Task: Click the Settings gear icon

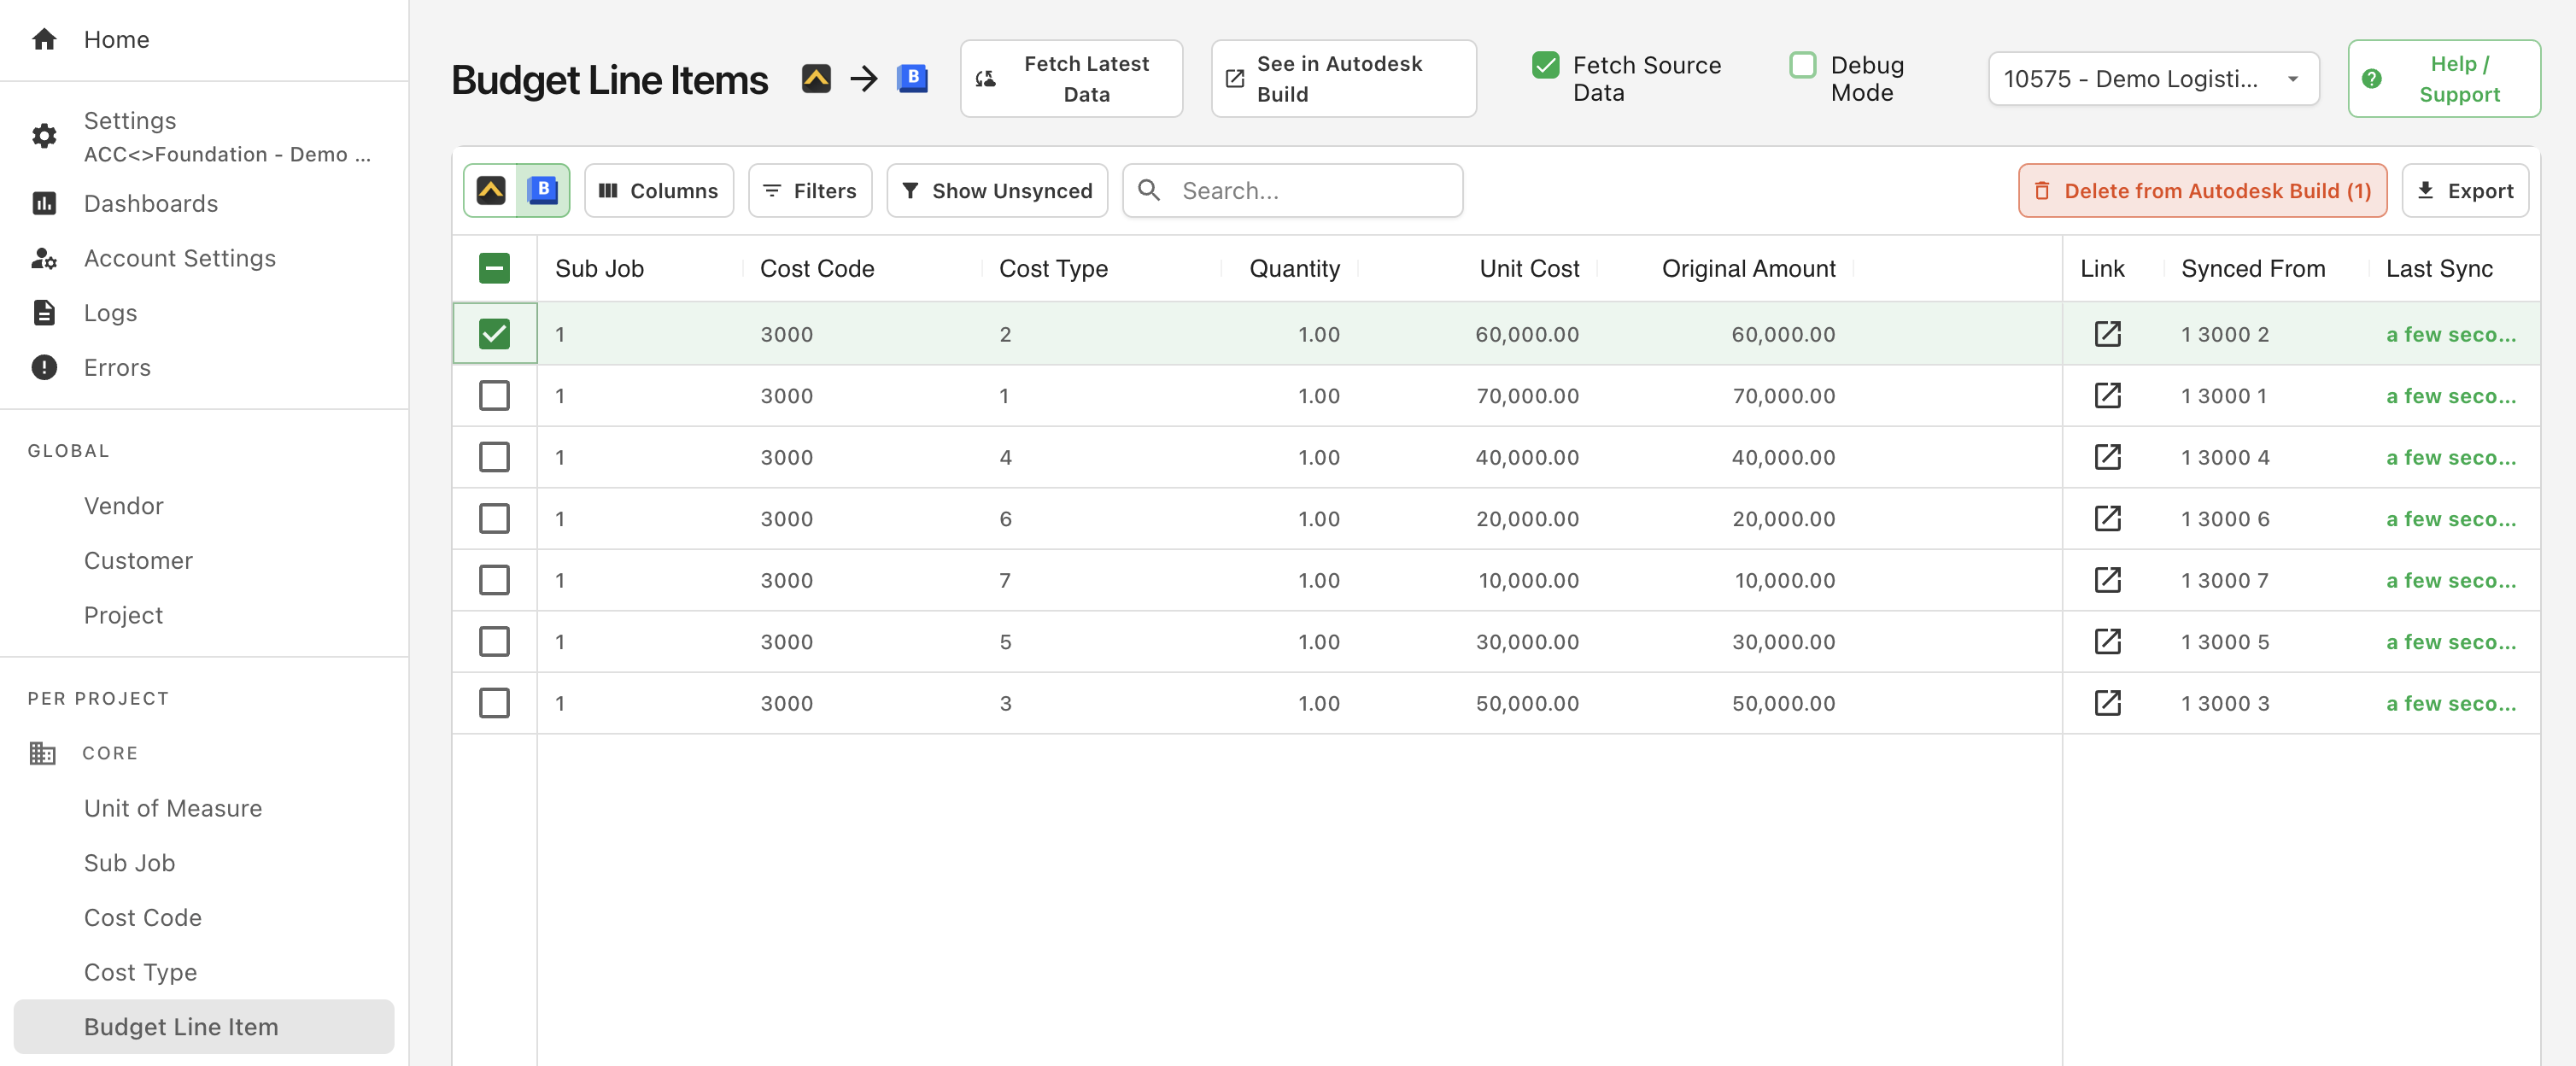Action: tap(44, 135)
